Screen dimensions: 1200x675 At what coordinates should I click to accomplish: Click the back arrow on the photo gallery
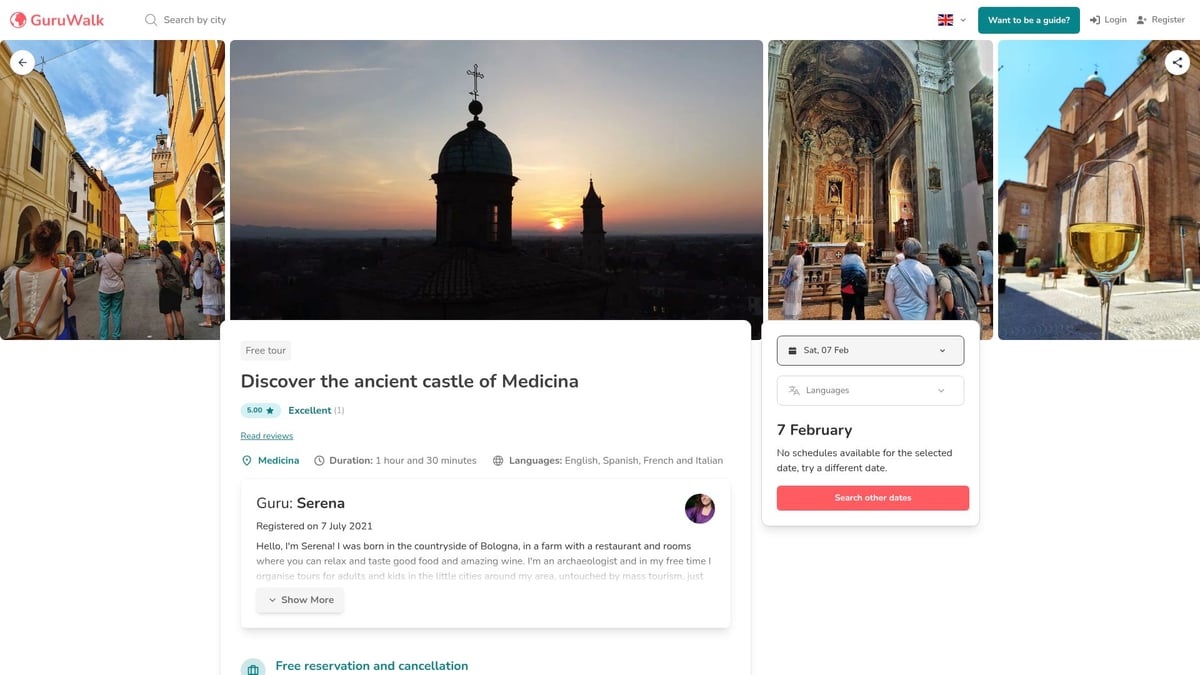pyautogui.click(x=22, y=62)
